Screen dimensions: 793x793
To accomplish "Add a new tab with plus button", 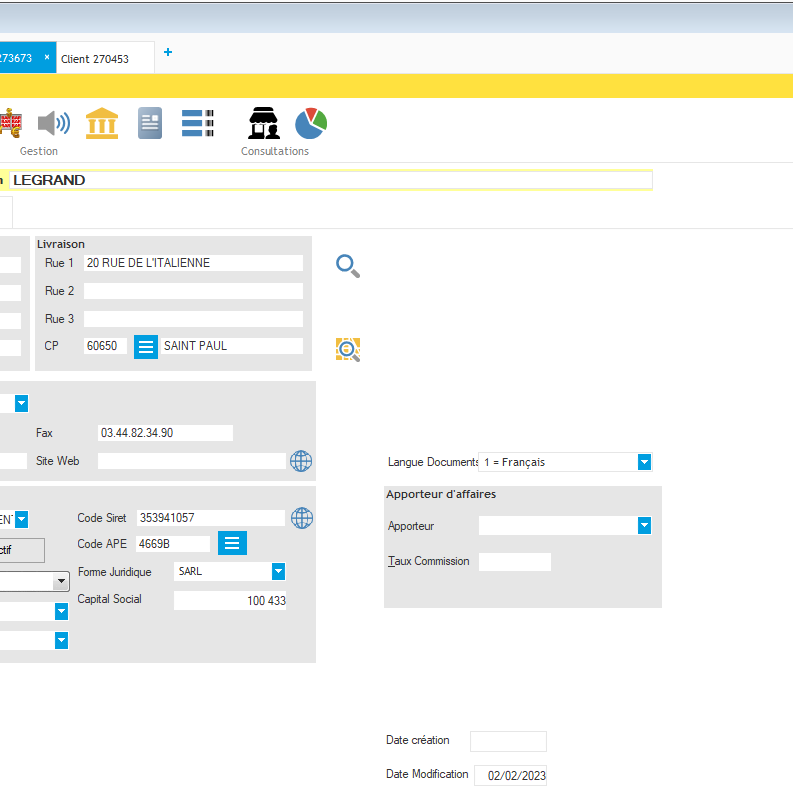I will (x=168, y=53).
